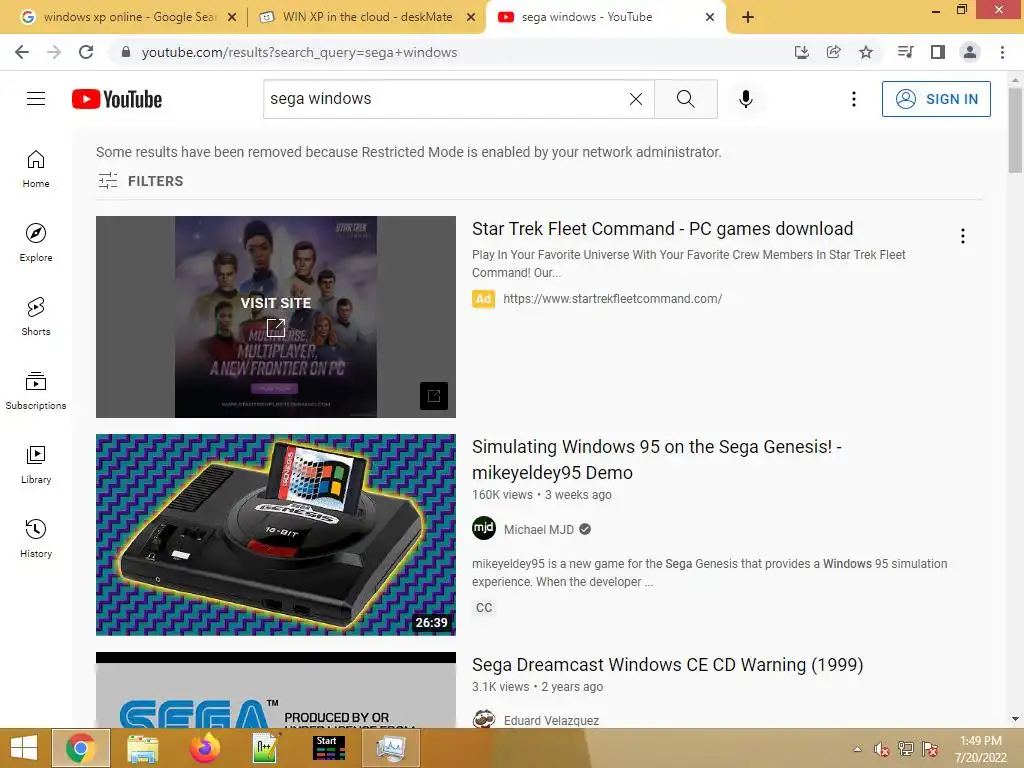Open Sega Dreamcast Windows CE CD Warning title
This screenshot has width=1024, height=768.
(667, 664)
